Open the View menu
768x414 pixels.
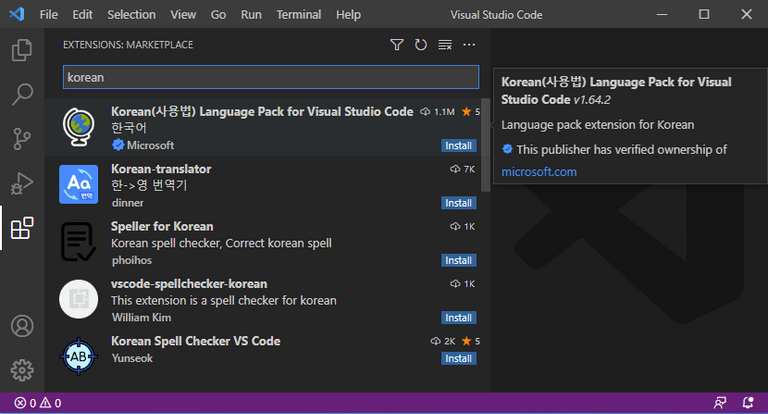[183, 15]
